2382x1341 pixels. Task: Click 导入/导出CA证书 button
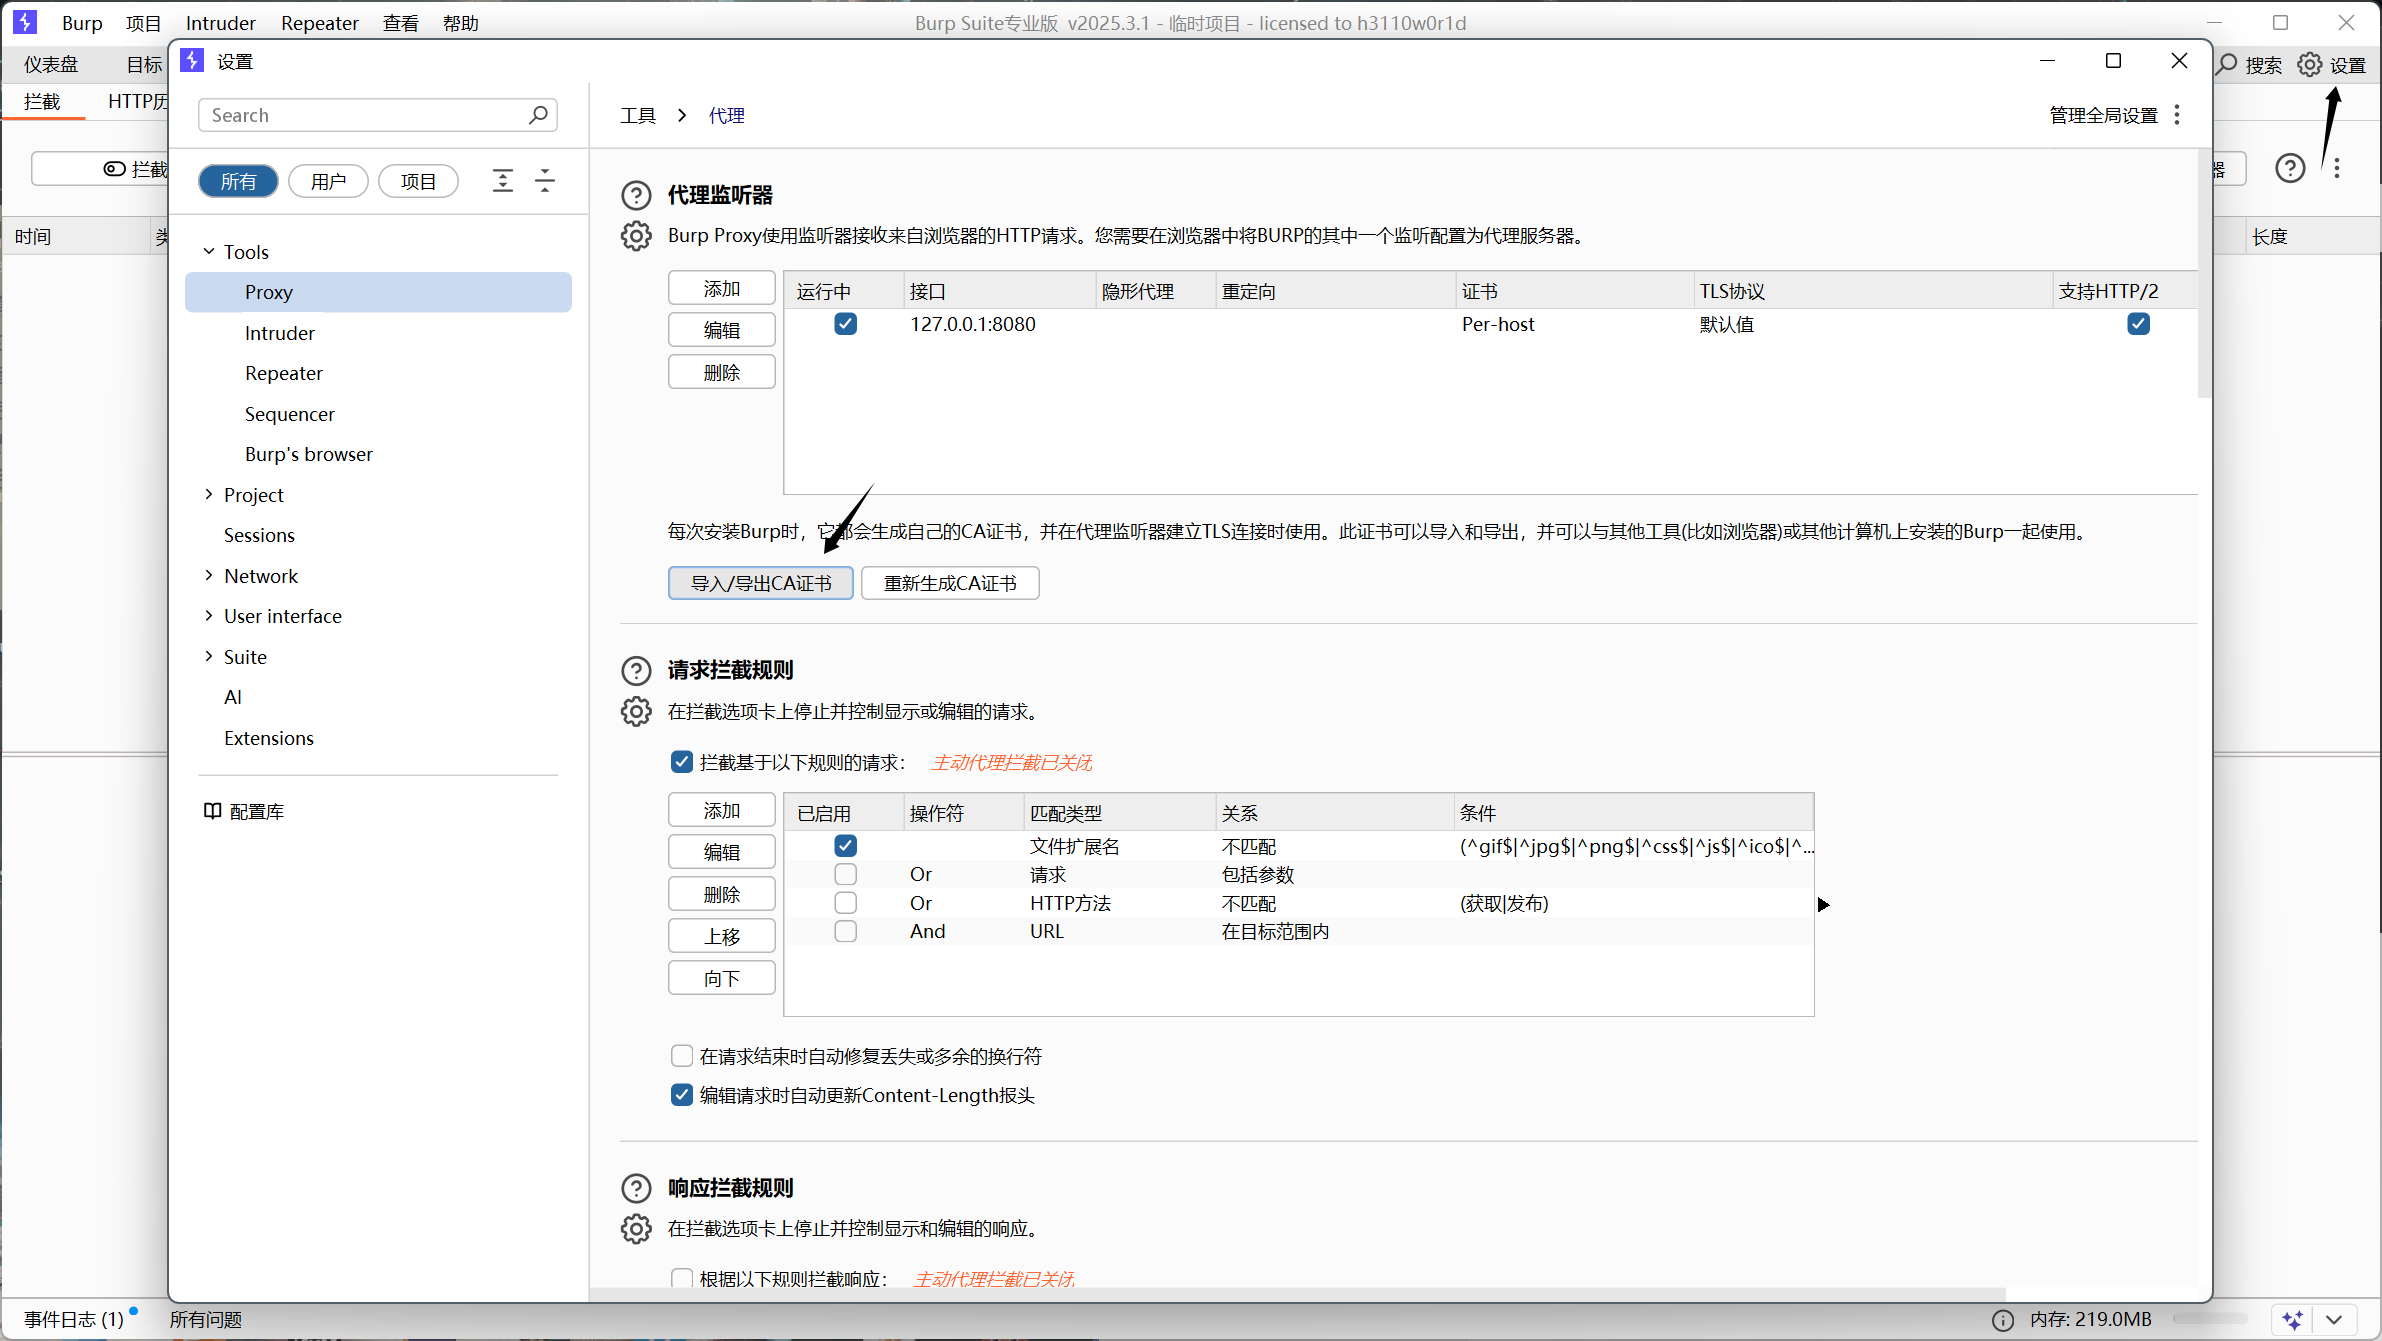[760, 583]
